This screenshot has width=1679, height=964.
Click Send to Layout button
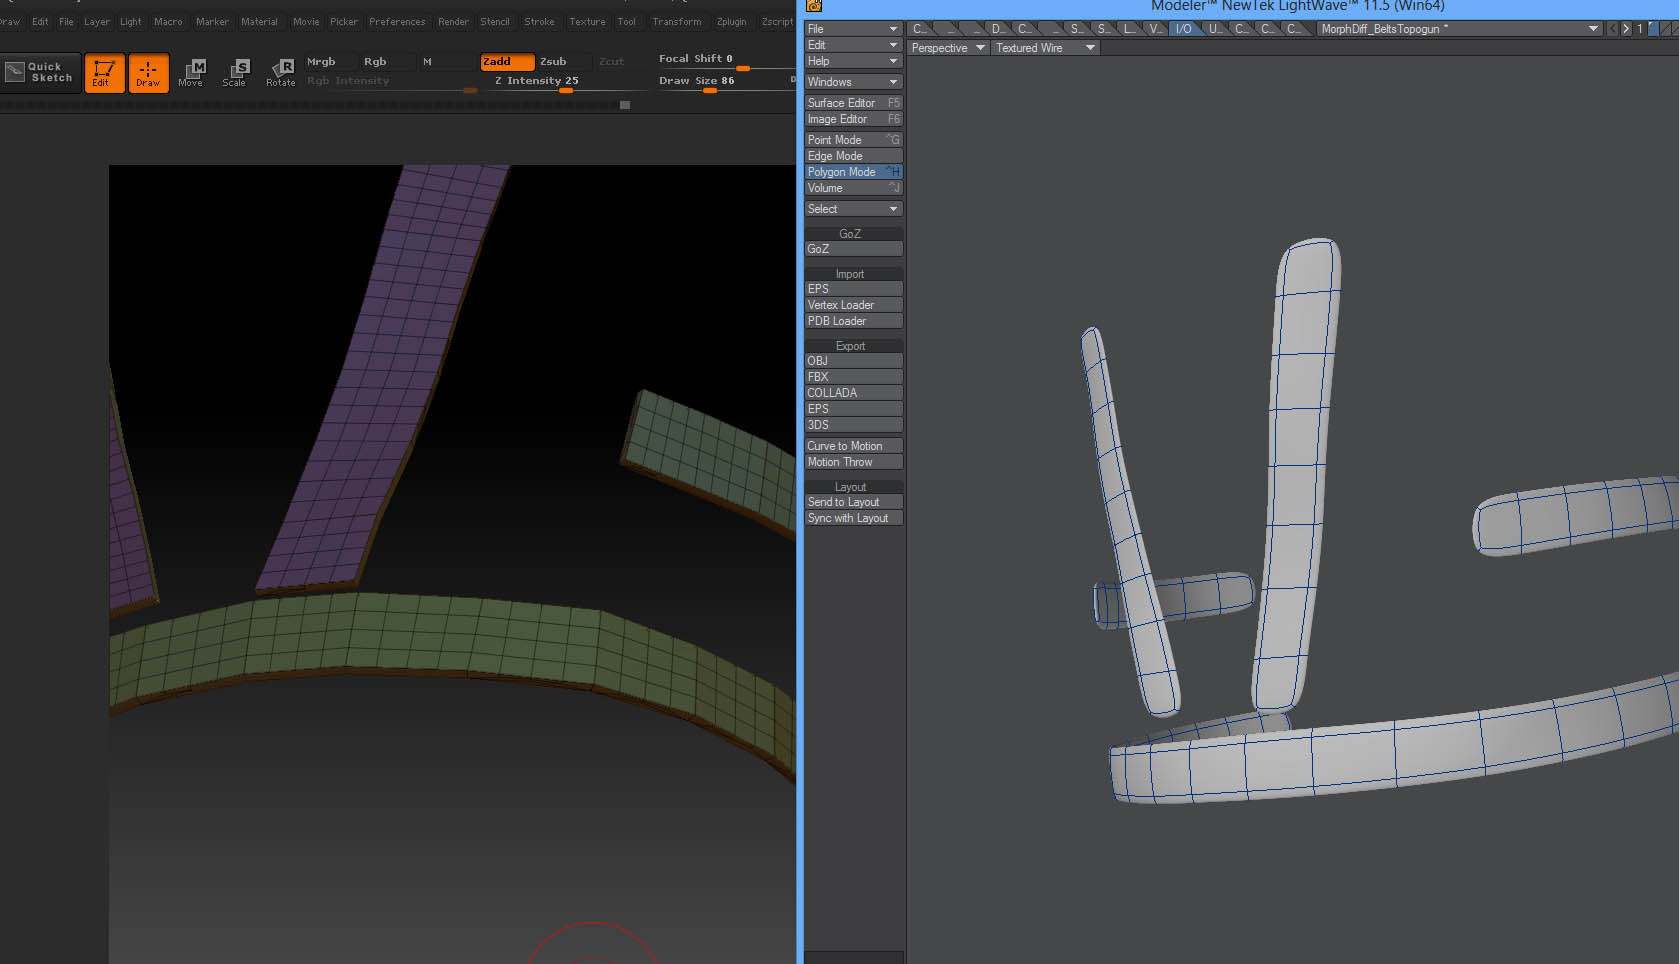(x=853, y=502)
